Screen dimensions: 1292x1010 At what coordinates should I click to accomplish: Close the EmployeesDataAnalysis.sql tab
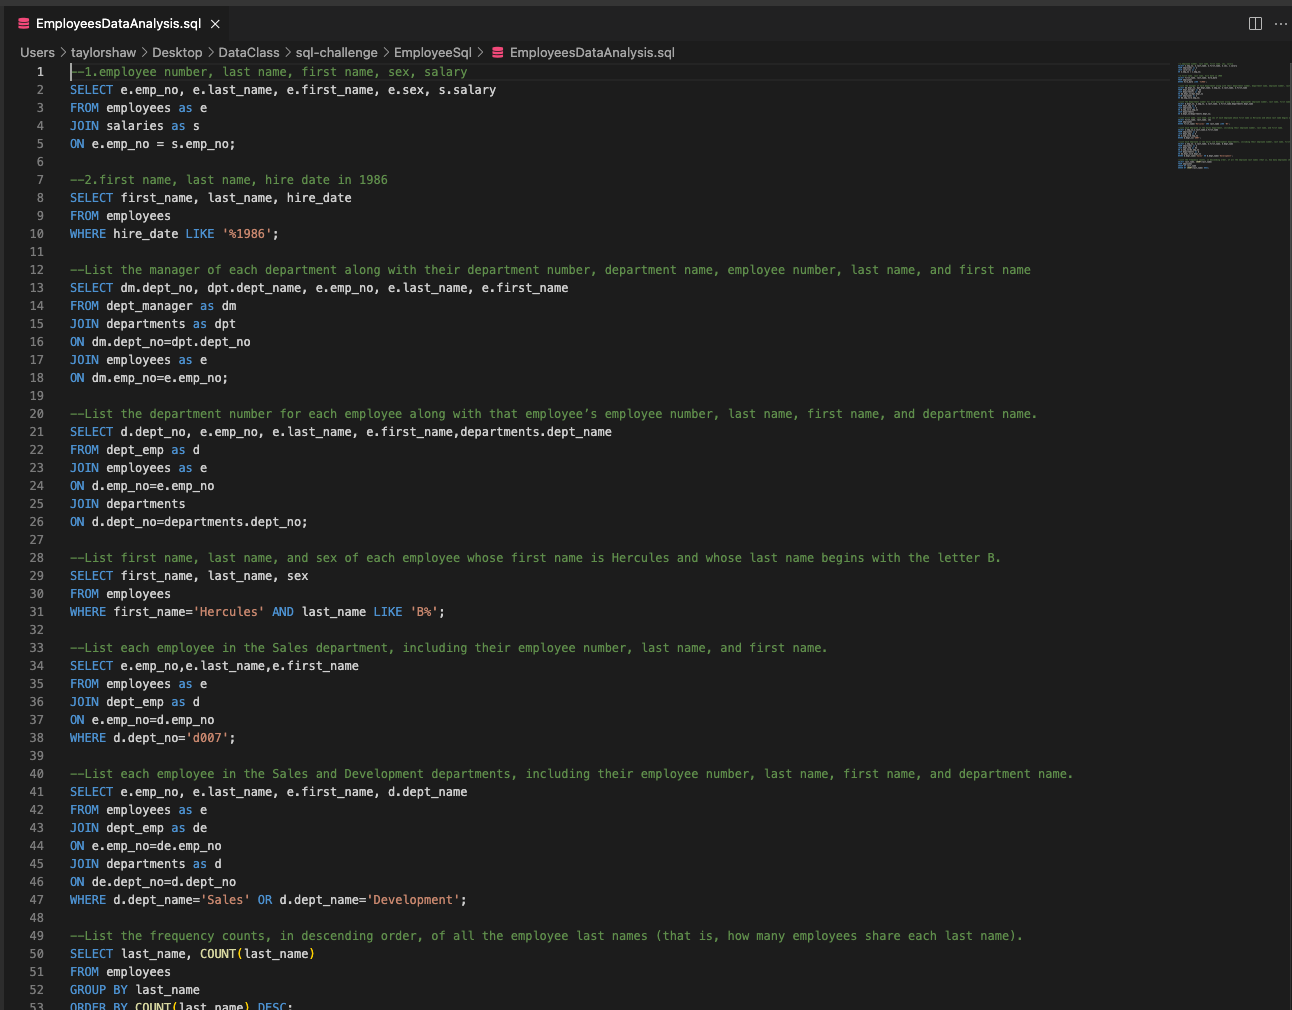tap(215, 23)
